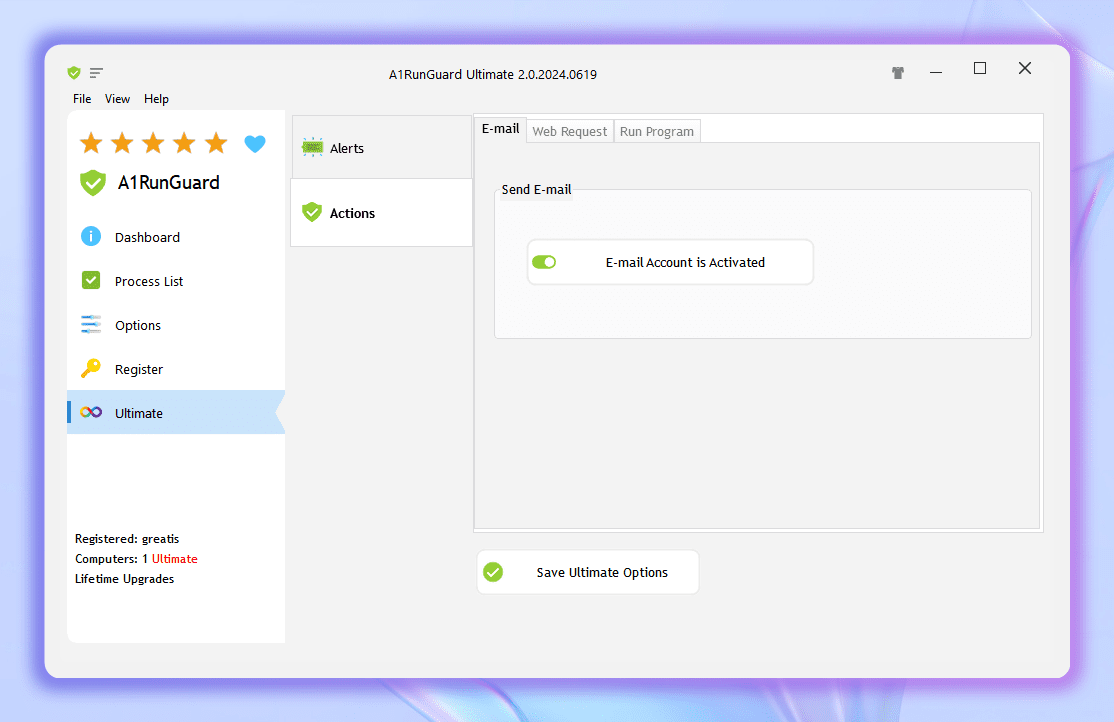Select the Actions section
The height and width of the screenshot is (722, 1114).
click(381, 213)
